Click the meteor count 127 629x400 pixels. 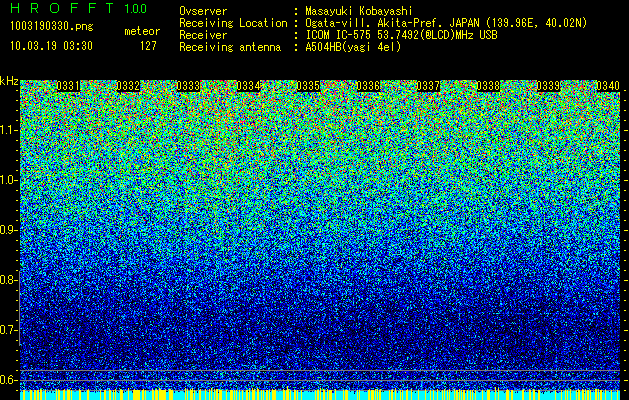pyautogui.click(x=148, y=46)
